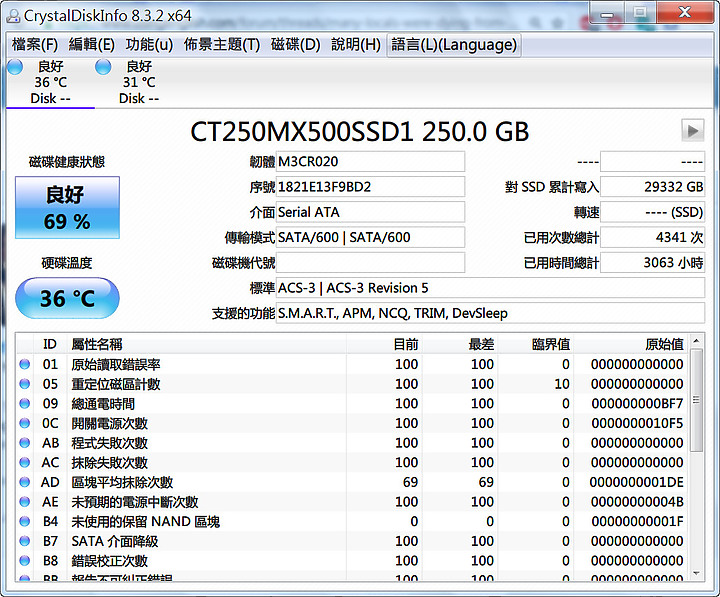Image resolution: width=720 pixels, height=597 pixels.
Task: Click the serial number field 1821E13F9BD2
Action: (x=370, y=187)
